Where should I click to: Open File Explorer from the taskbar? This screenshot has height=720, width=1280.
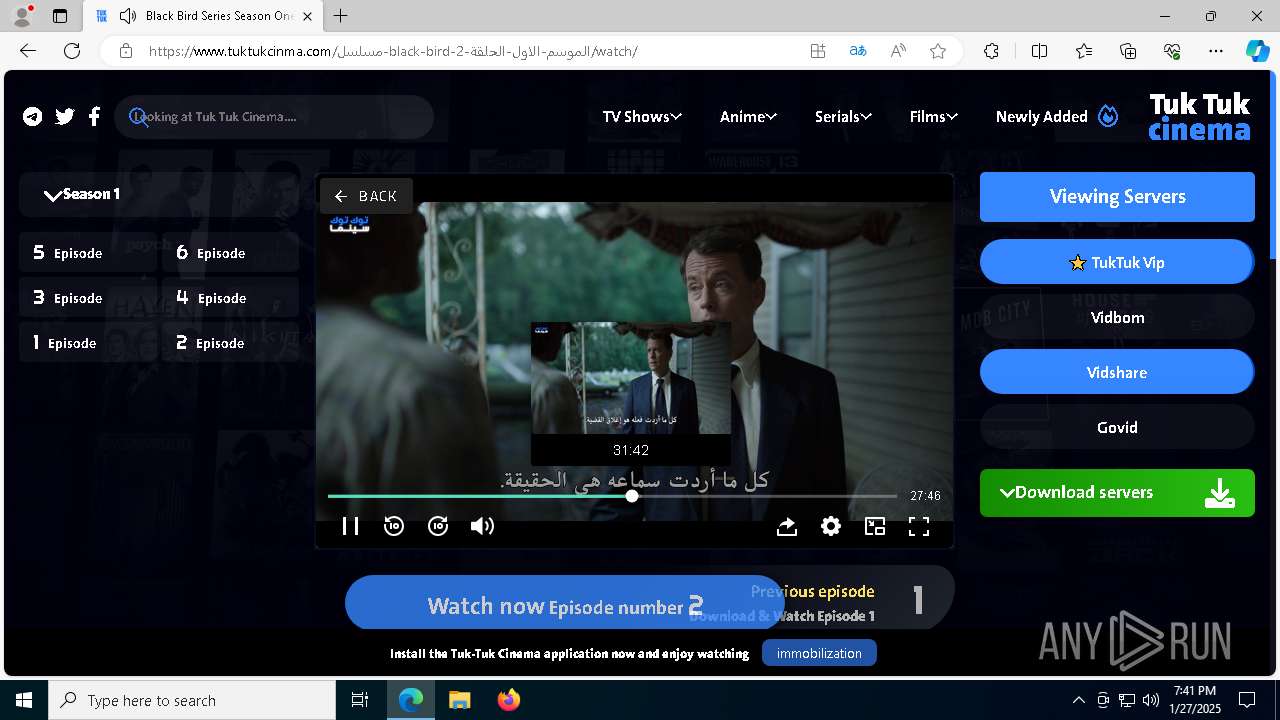coord(460,700)
